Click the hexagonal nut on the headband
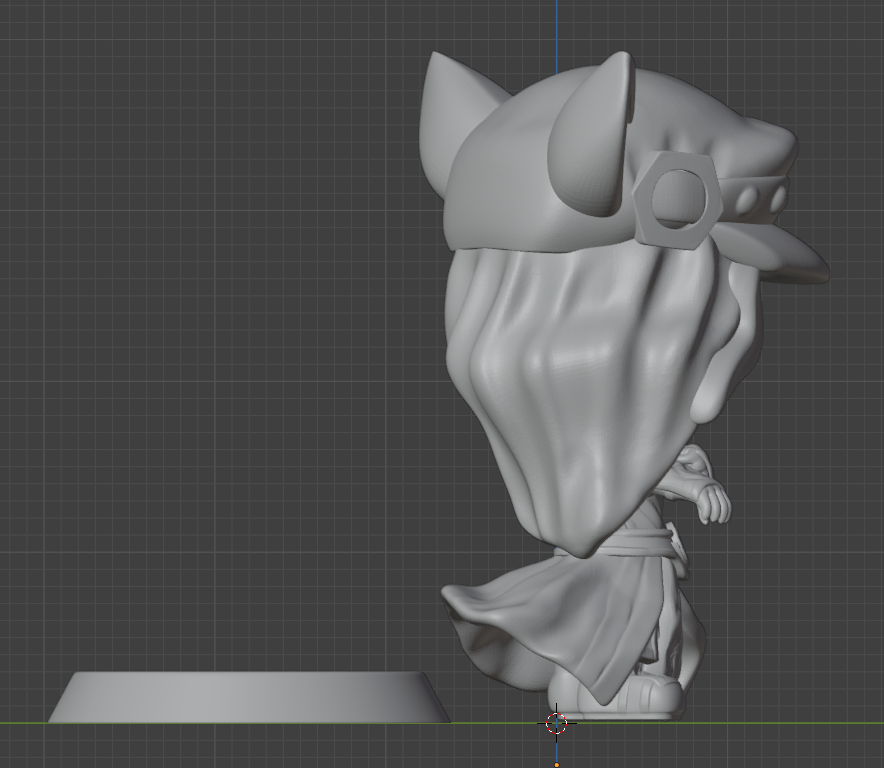 (x=677, y=200)
